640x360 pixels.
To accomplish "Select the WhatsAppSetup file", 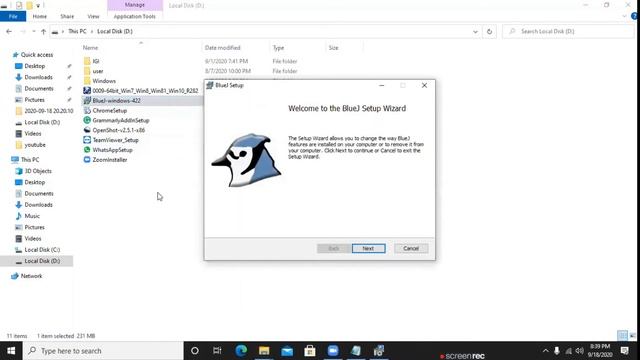I will tap(112, 150).
